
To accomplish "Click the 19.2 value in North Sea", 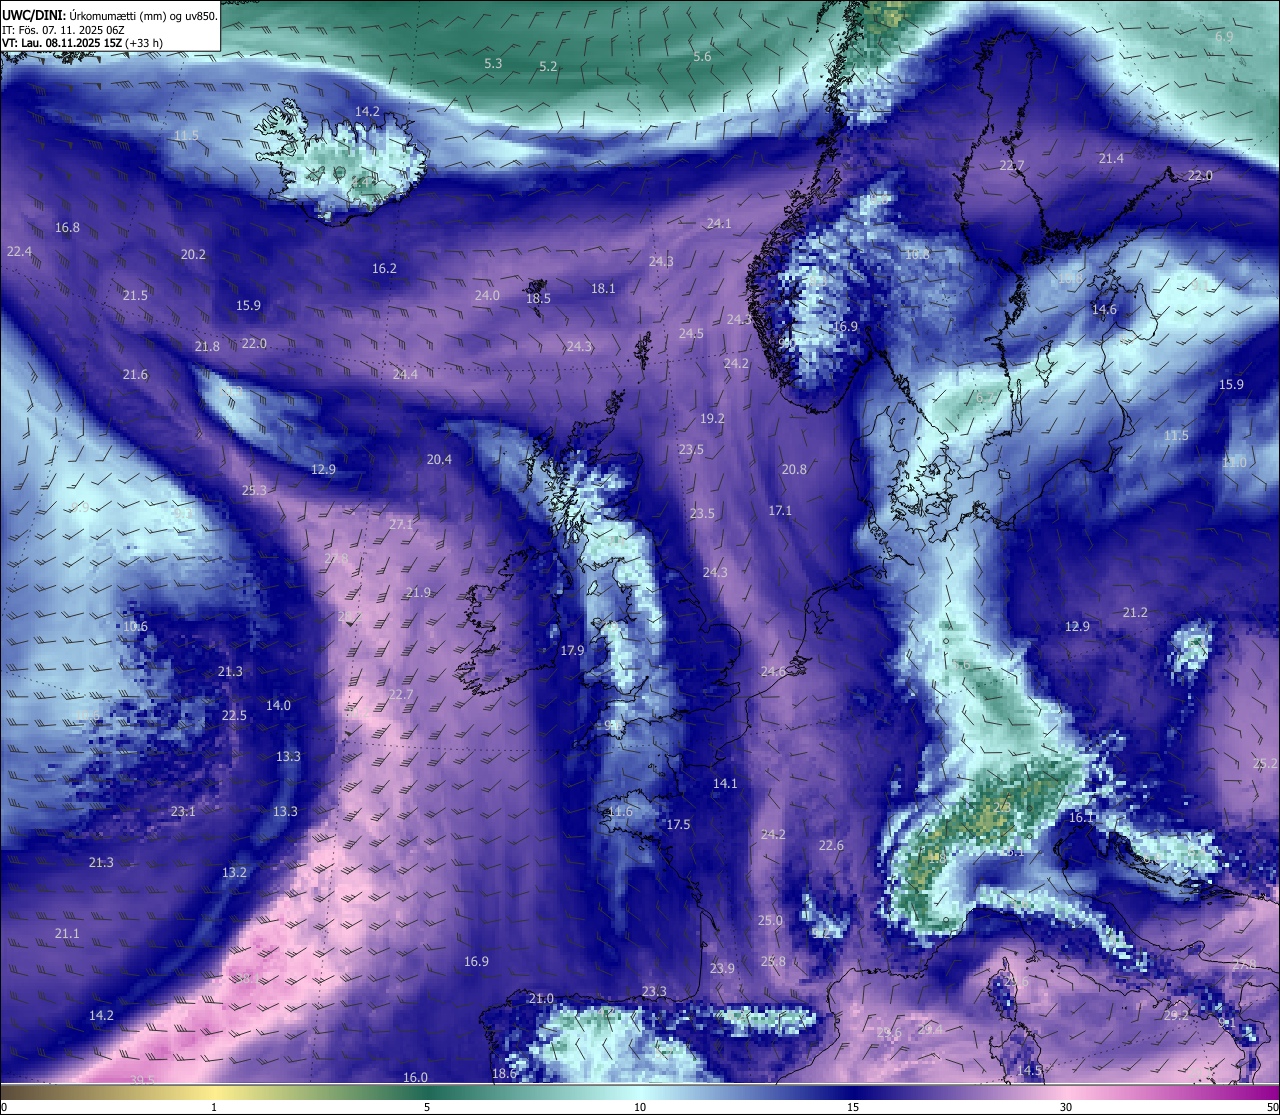I will (712, 419).
